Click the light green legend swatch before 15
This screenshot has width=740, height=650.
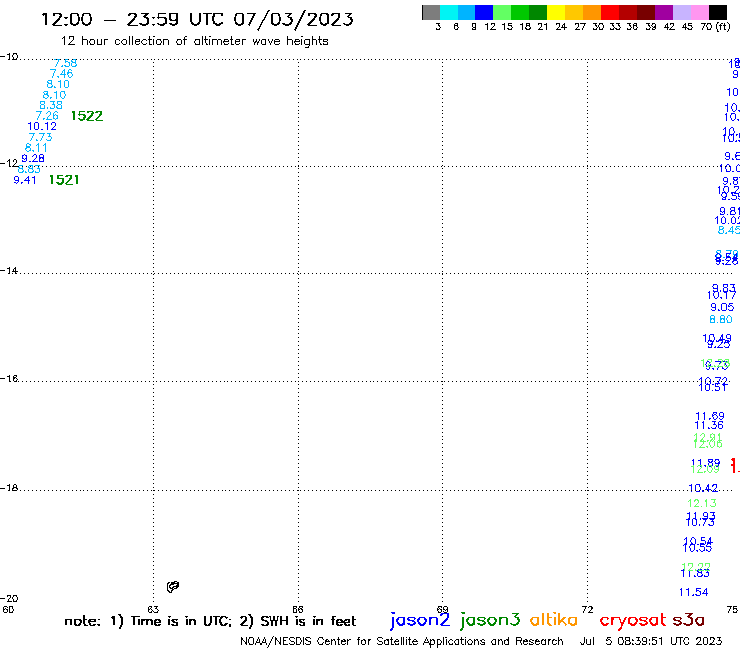tap(502, 12)
